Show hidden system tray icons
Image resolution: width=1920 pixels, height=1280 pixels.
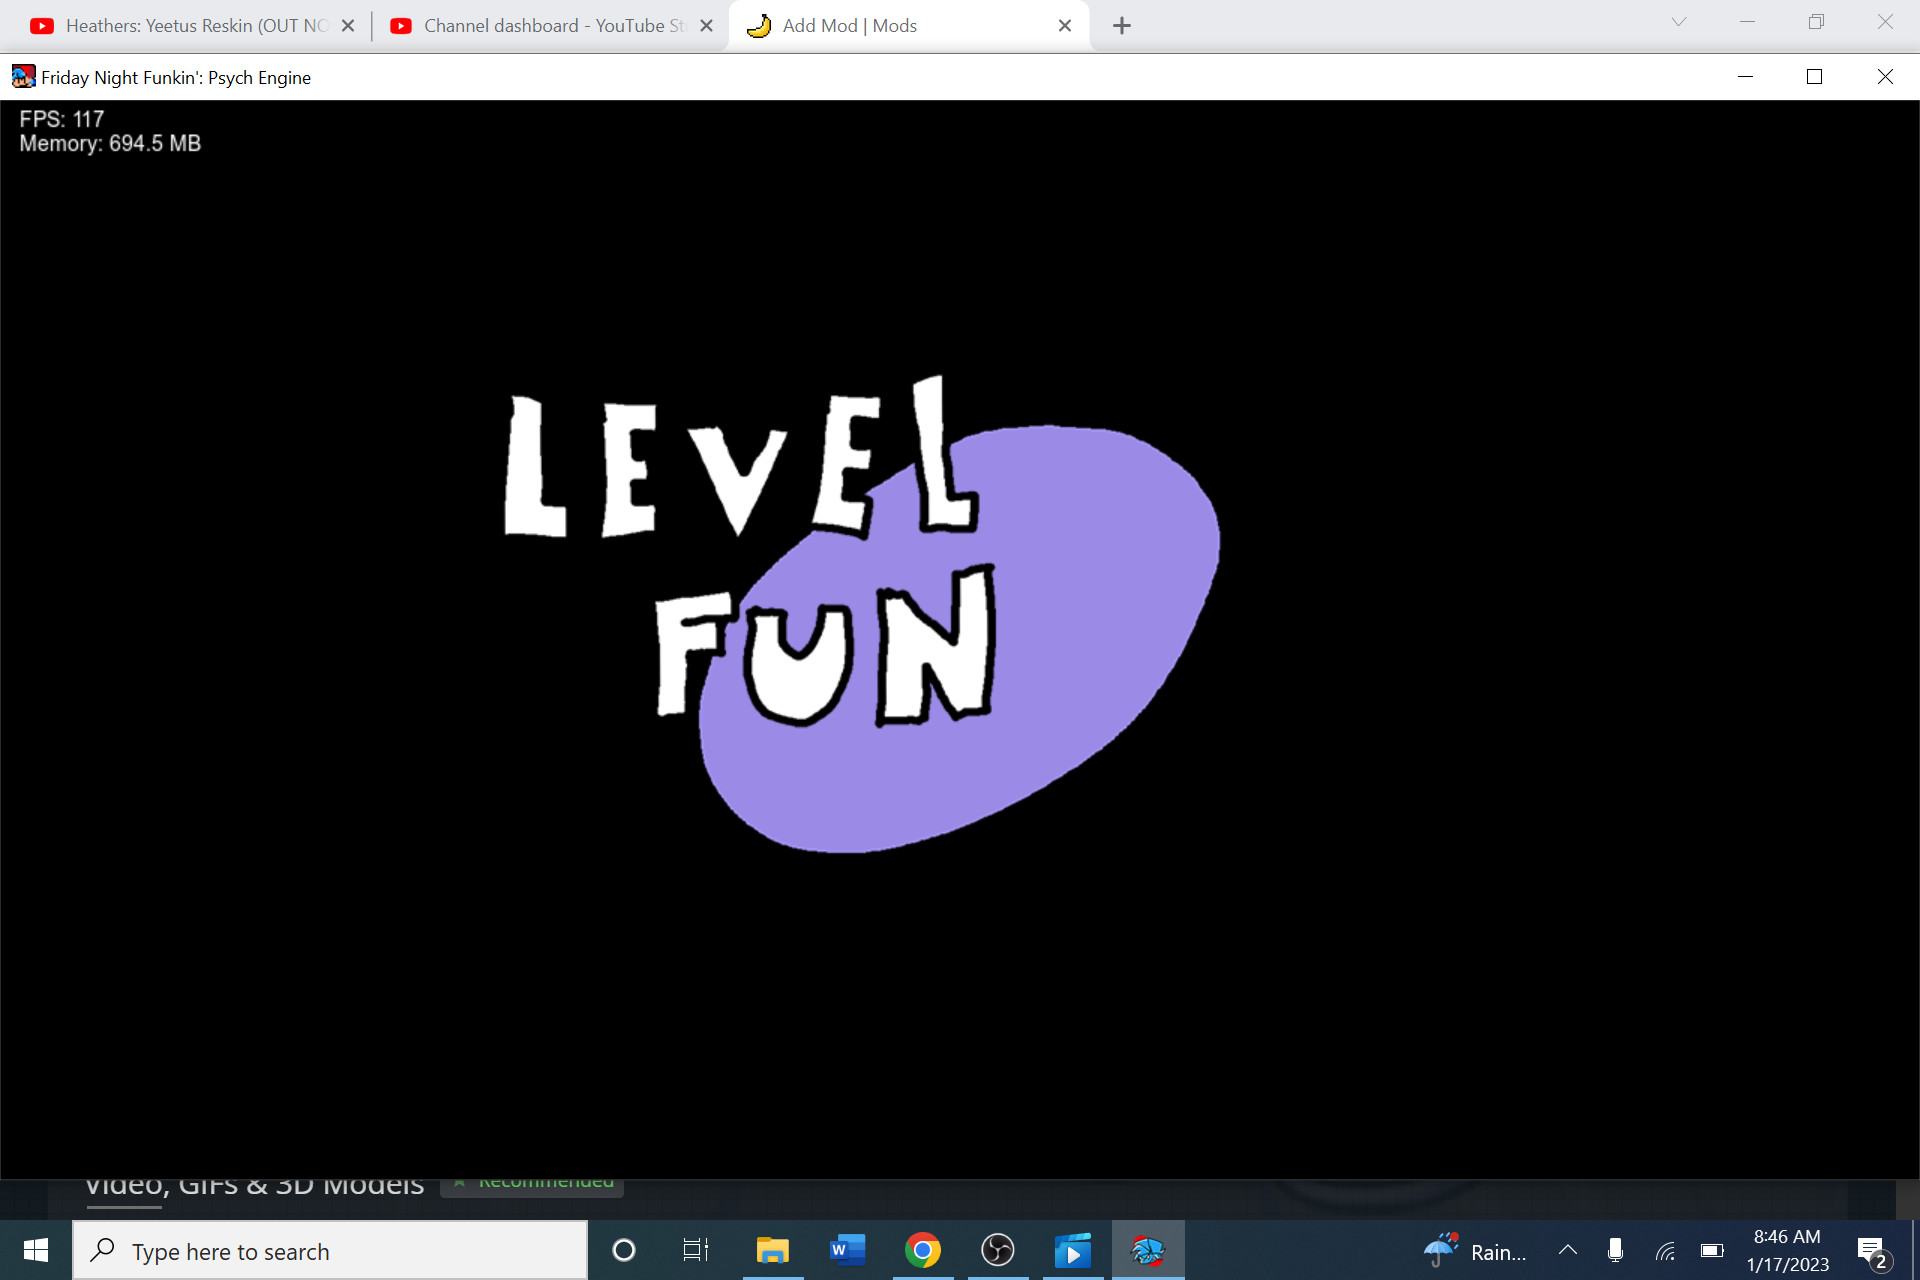[1568, 1250]
